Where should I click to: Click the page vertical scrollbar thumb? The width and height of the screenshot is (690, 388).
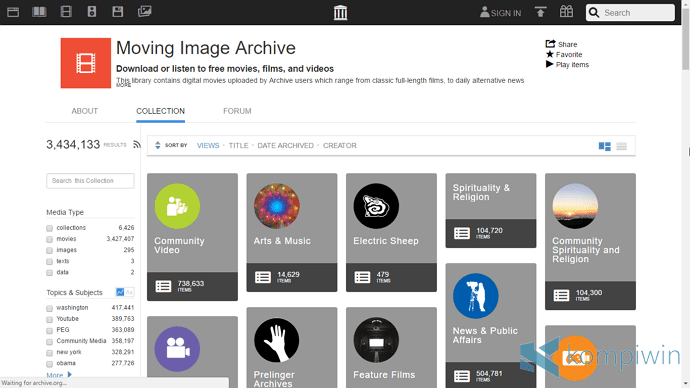686,39
